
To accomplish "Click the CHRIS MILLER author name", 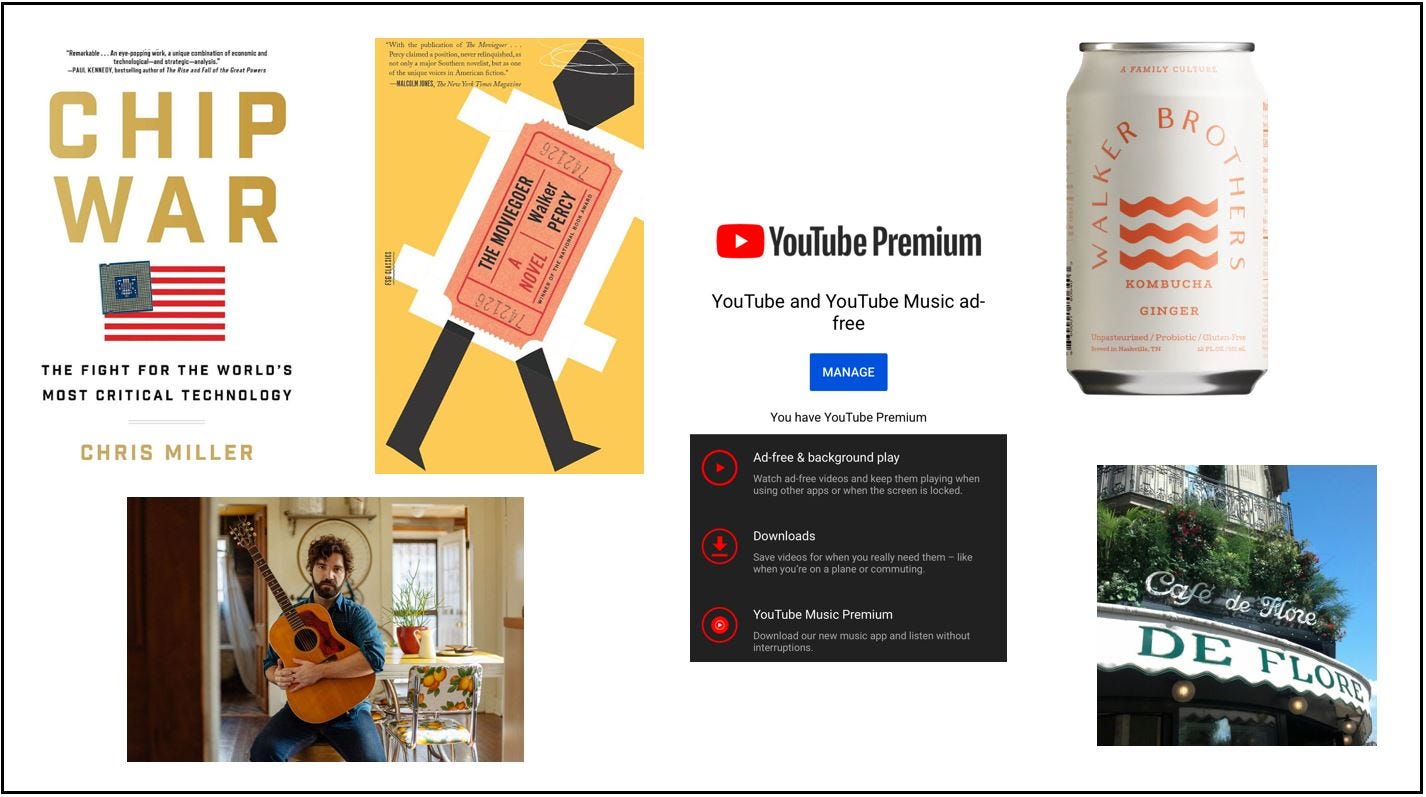I will click(x=167, y=452).
